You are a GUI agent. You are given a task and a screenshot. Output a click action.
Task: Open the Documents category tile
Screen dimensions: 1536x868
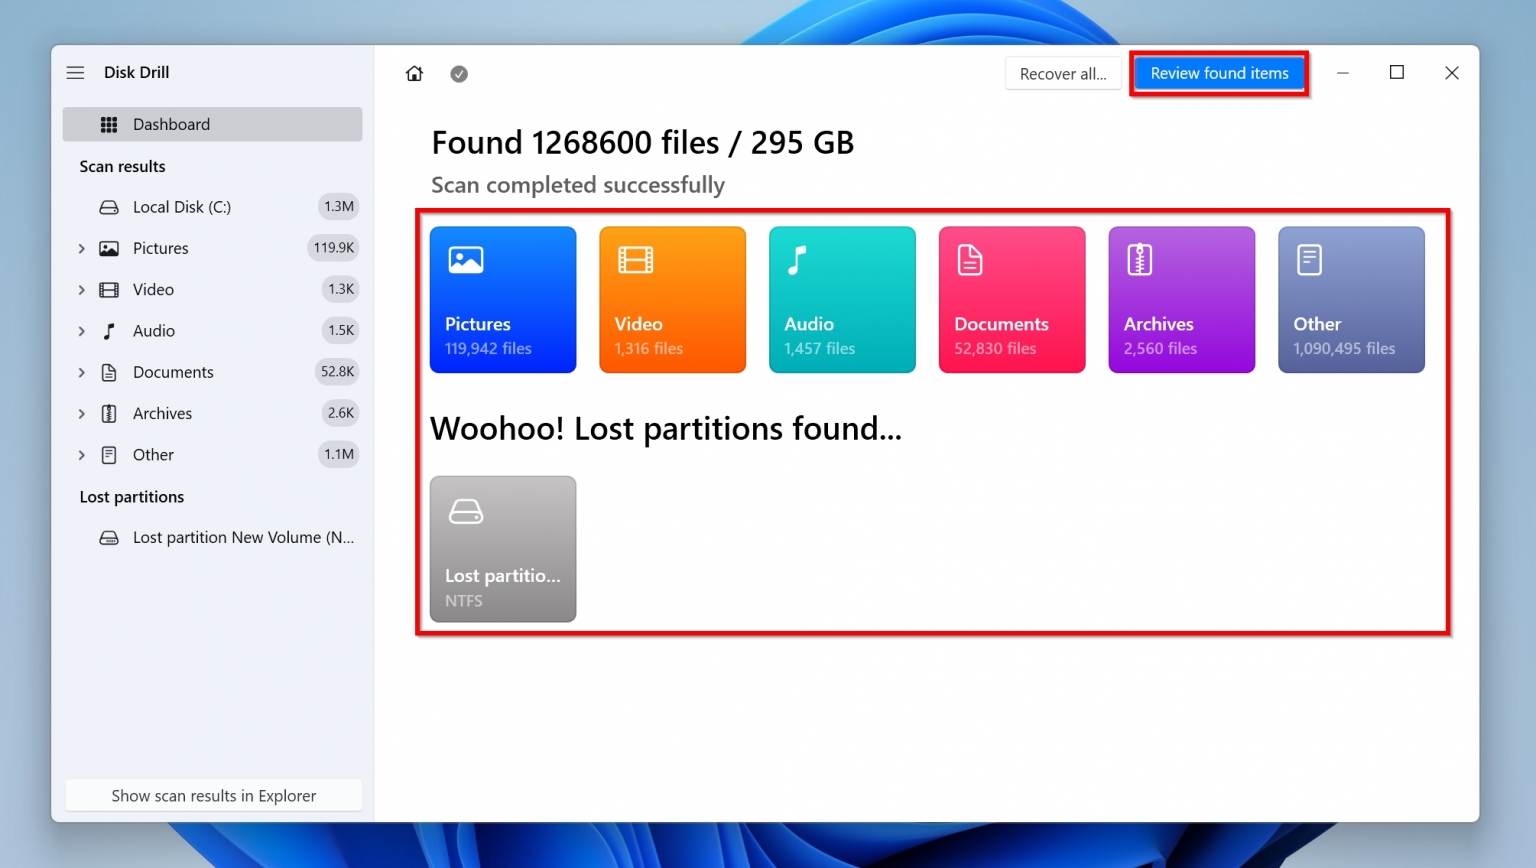(x=1011, y=299)
